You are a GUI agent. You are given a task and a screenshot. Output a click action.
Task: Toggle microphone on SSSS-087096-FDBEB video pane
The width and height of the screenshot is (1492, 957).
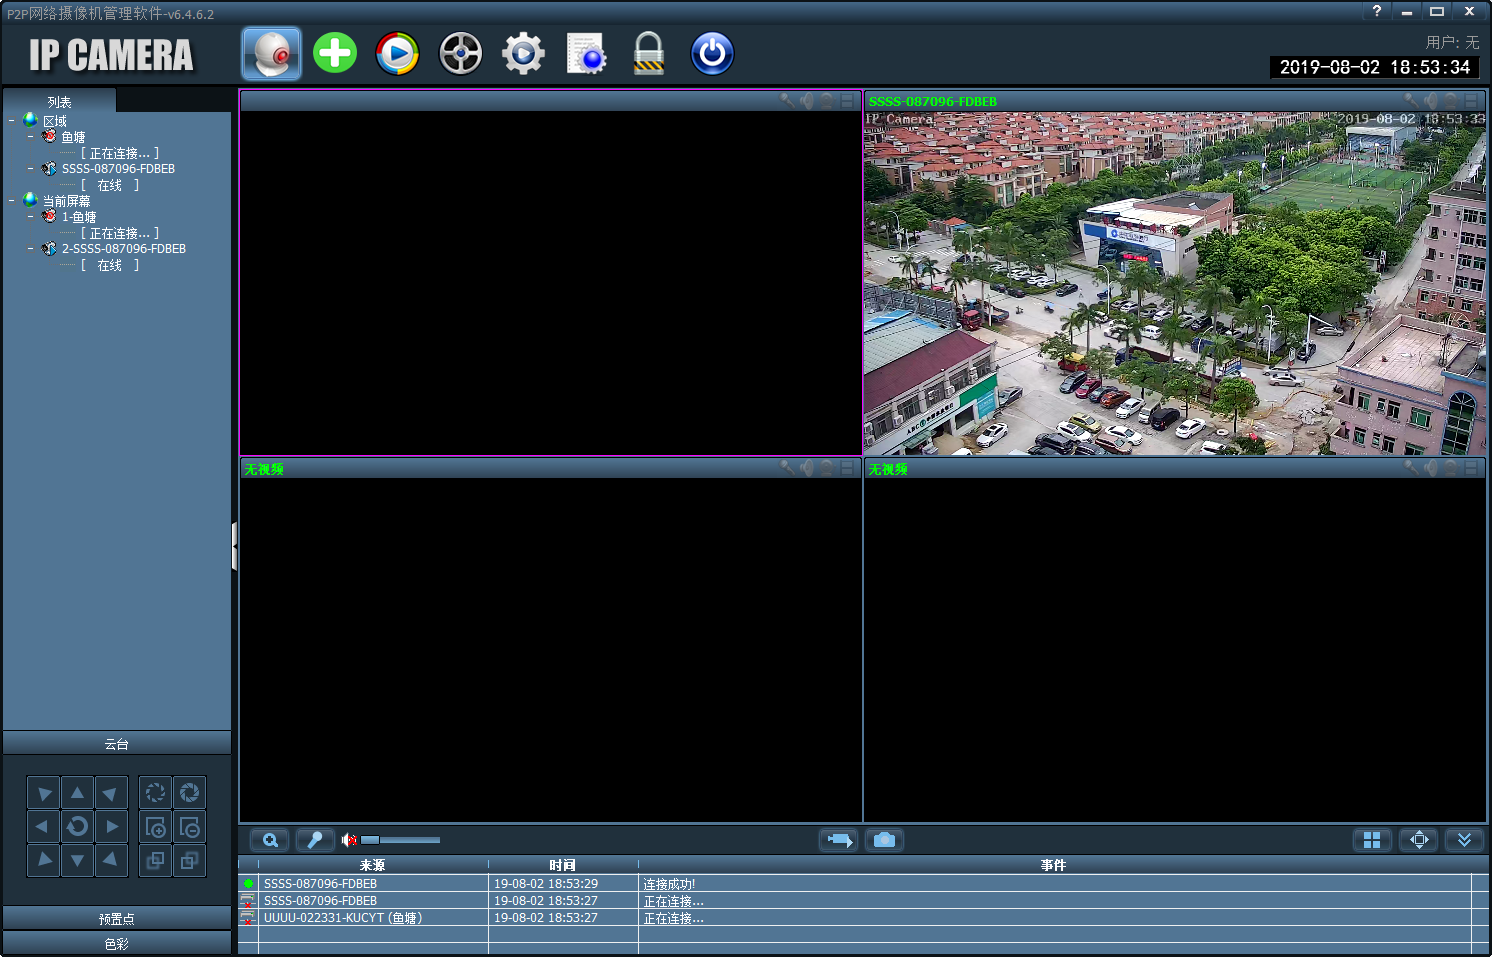(1411, 101)
